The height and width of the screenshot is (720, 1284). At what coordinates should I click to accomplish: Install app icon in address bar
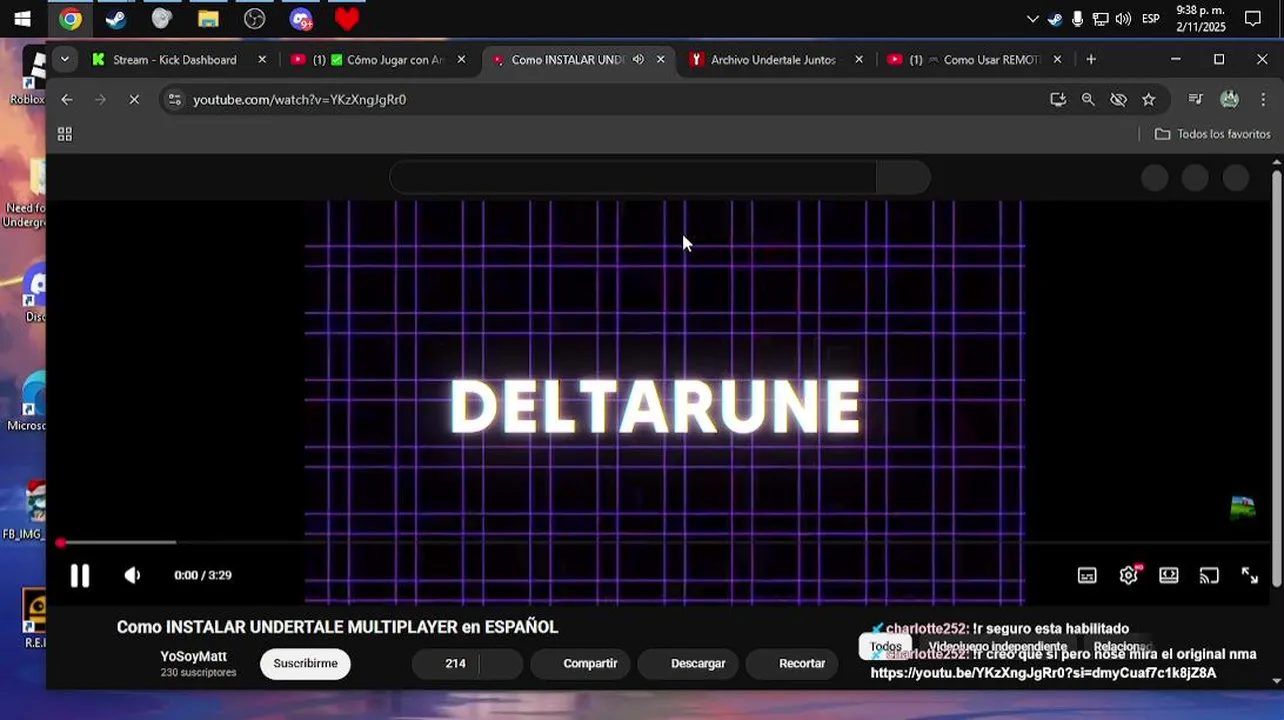(x=1058, y=99)
